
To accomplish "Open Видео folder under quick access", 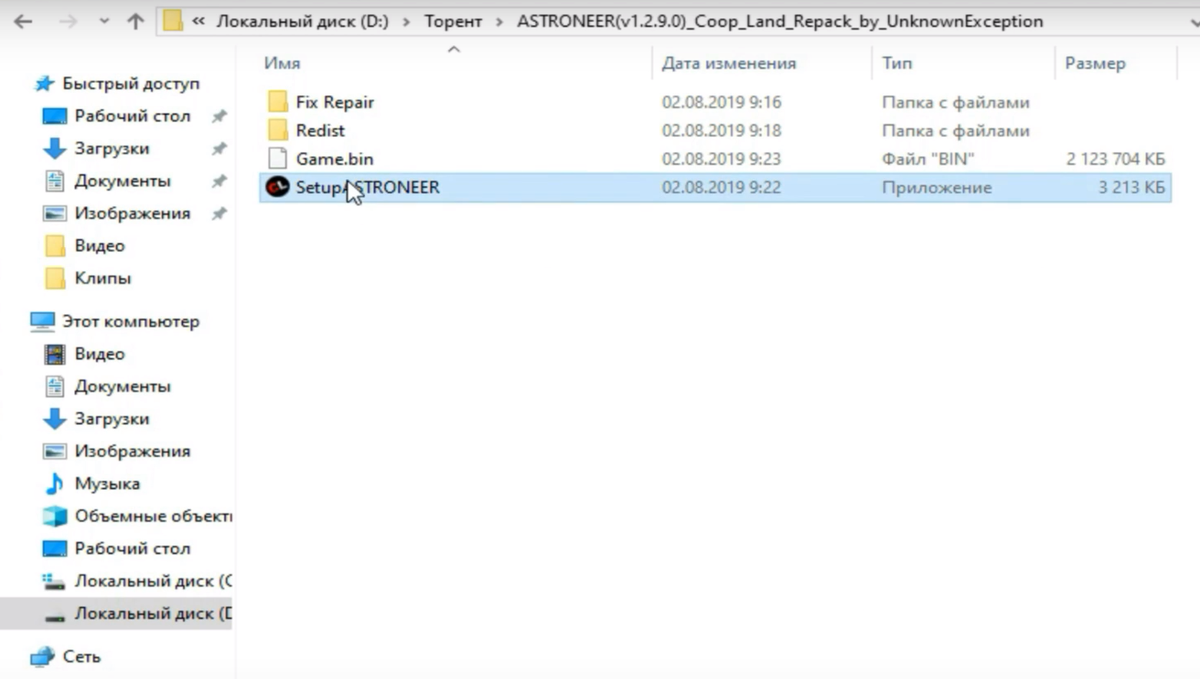I will (x=100, y=245).
